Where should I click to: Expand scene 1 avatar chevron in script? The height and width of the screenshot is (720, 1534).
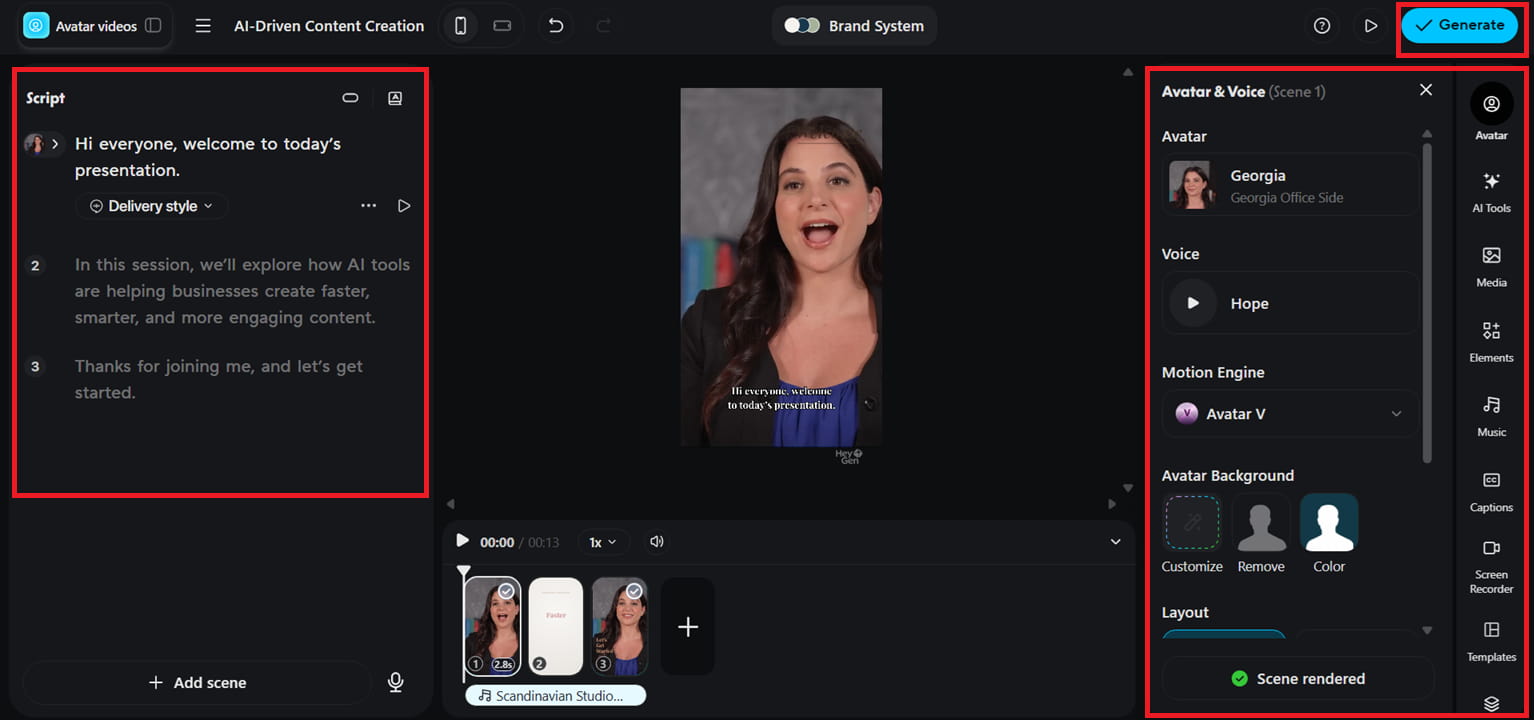55,144
